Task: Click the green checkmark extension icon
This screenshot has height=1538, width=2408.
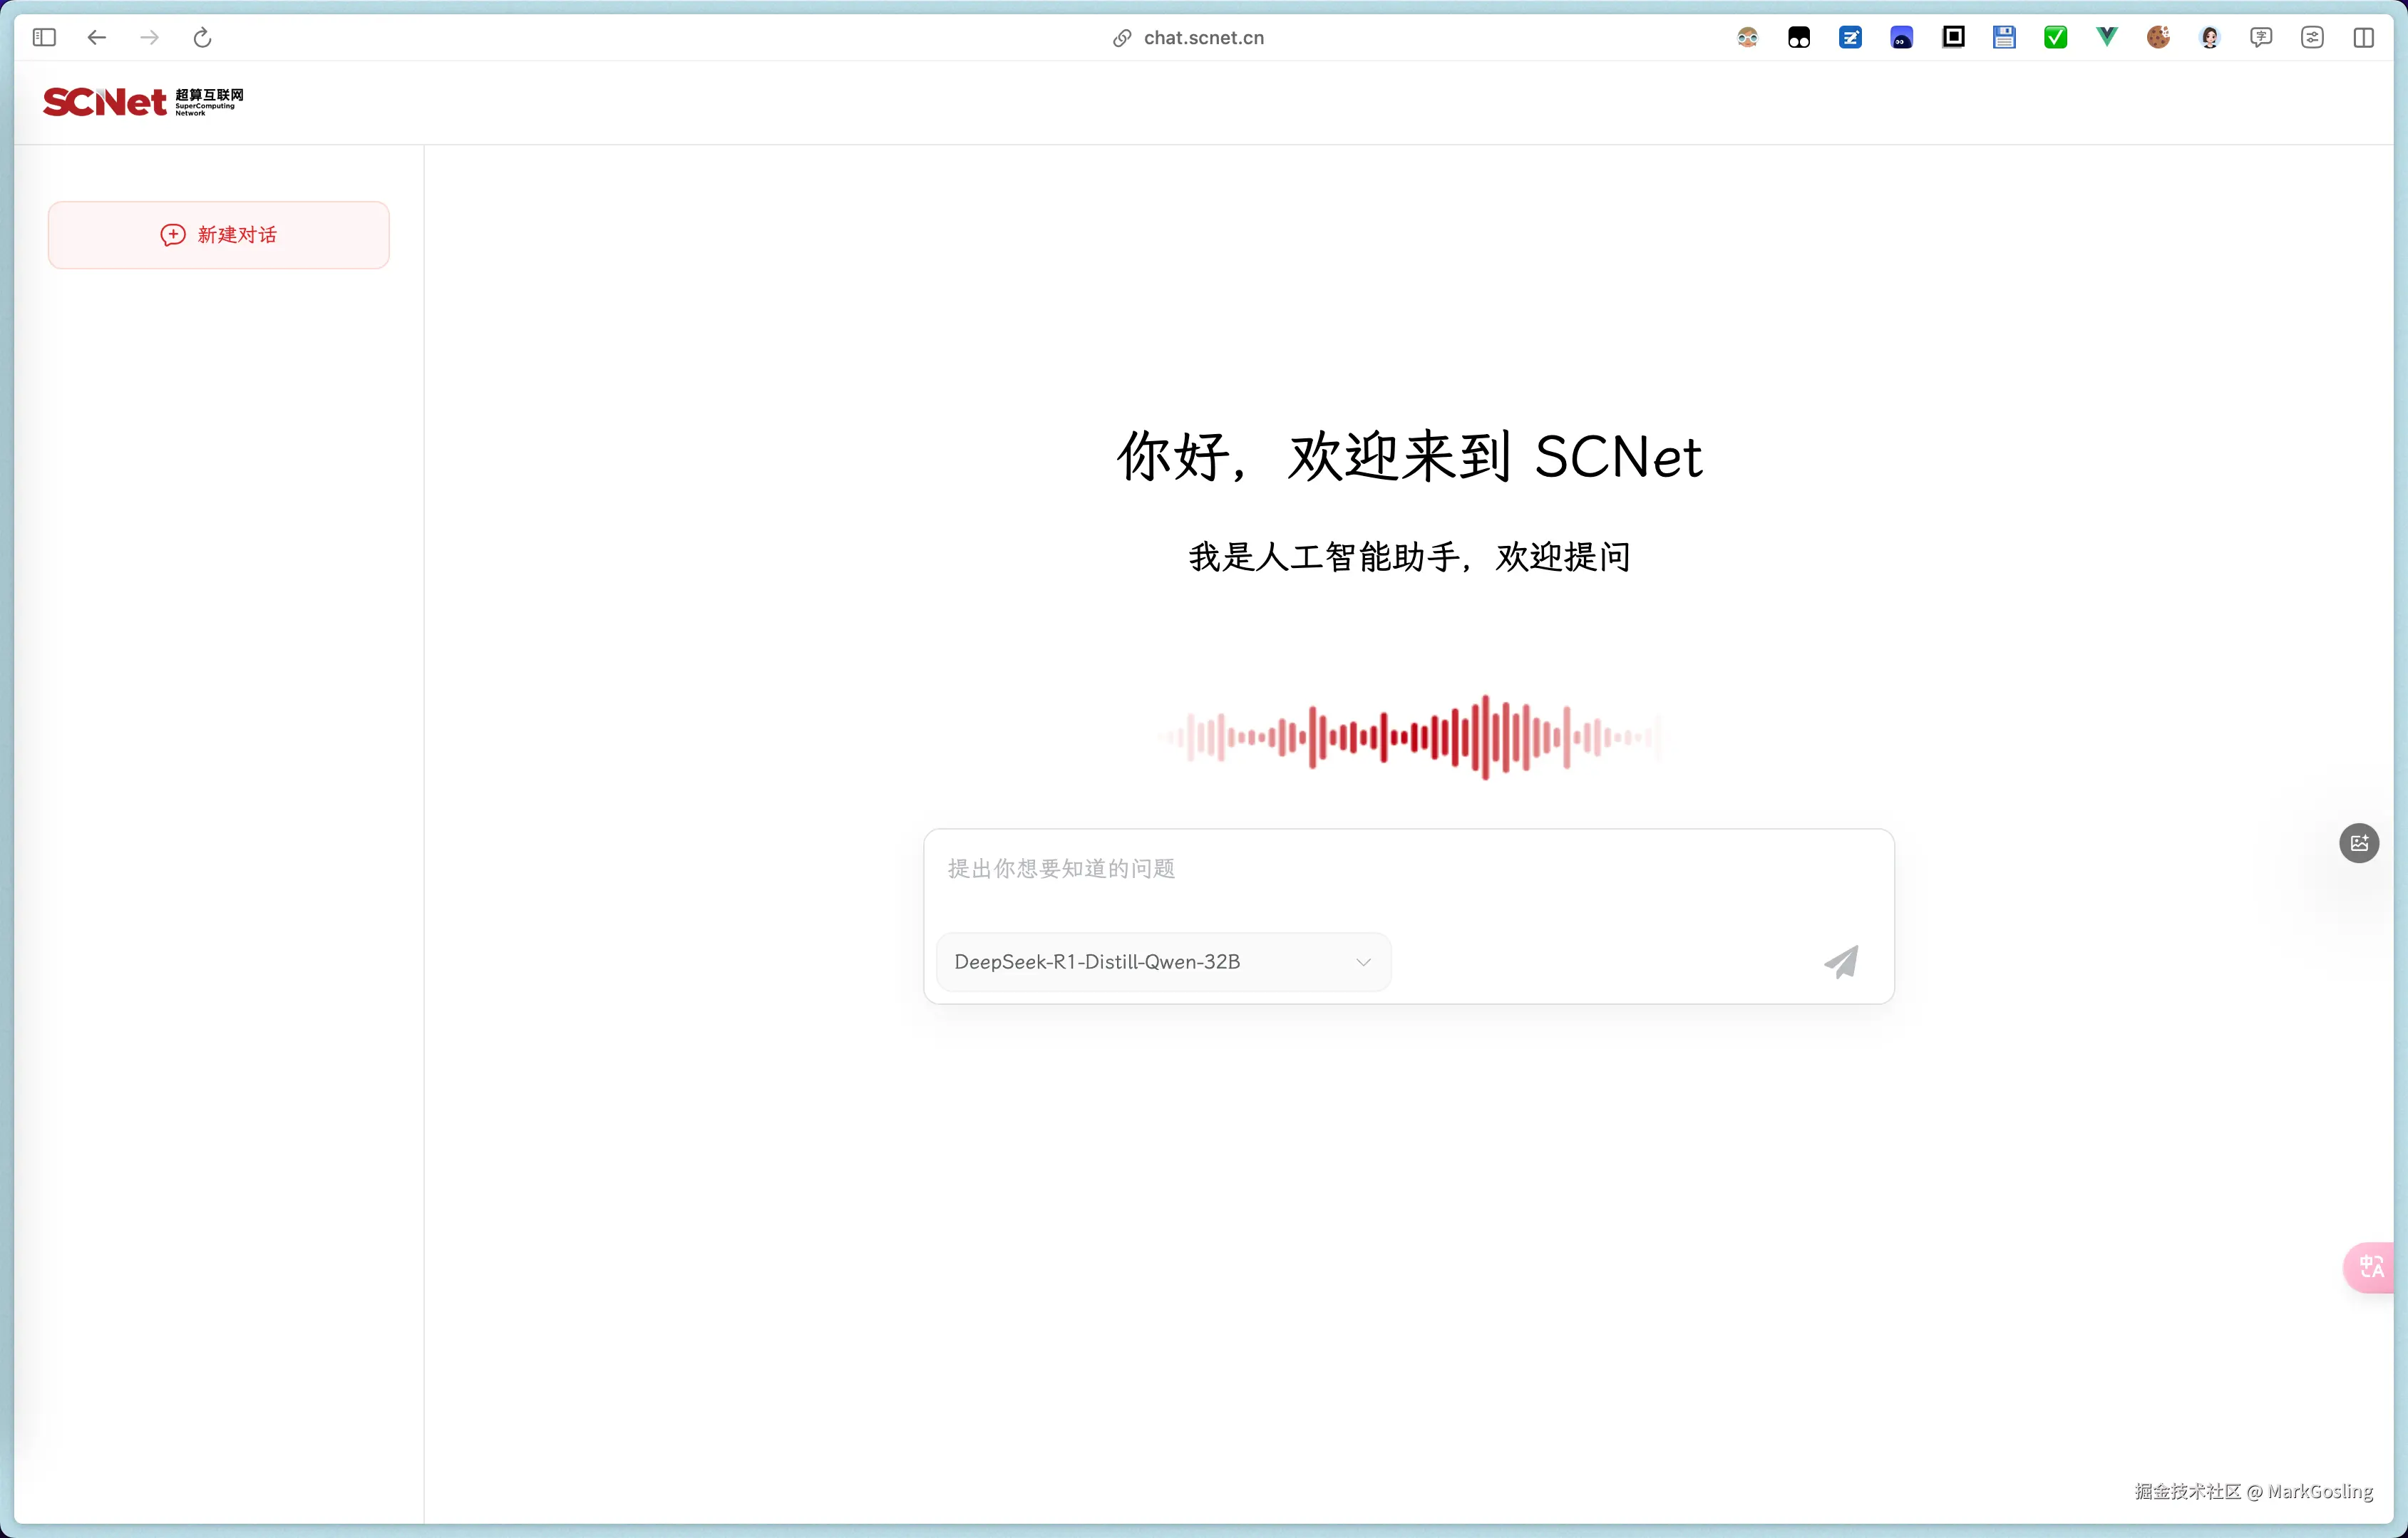Action: pos(2055,37)
